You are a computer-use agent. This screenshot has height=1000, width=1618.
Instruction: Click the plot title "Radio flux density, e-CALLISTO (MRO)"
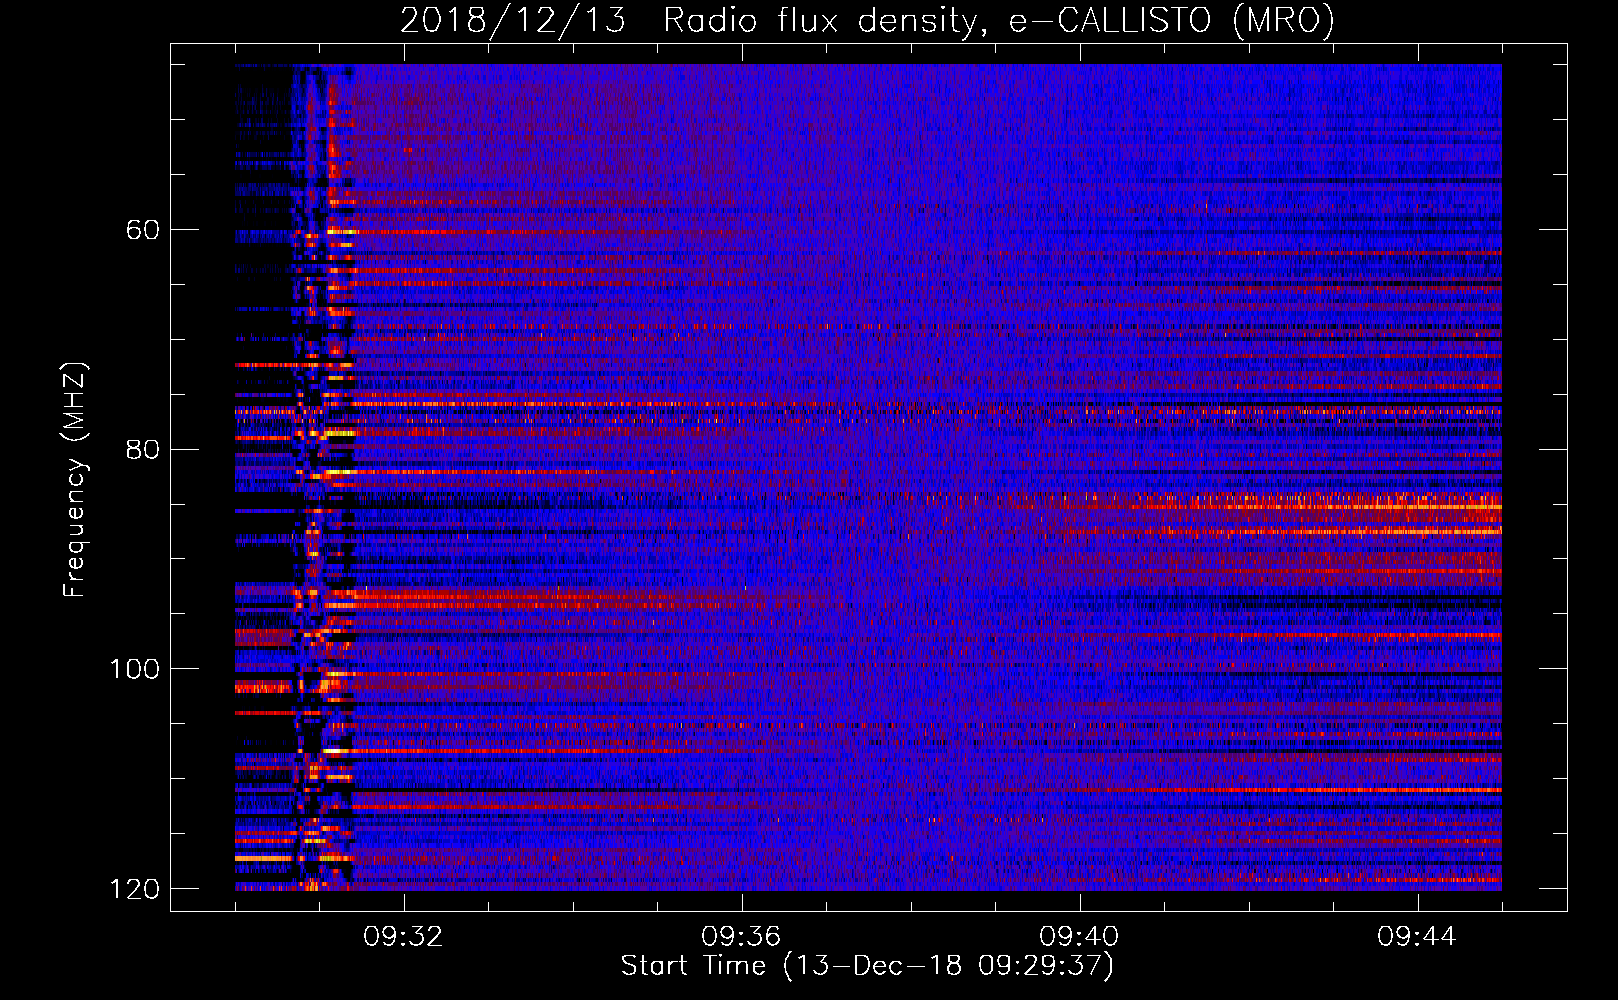[999, 21]
